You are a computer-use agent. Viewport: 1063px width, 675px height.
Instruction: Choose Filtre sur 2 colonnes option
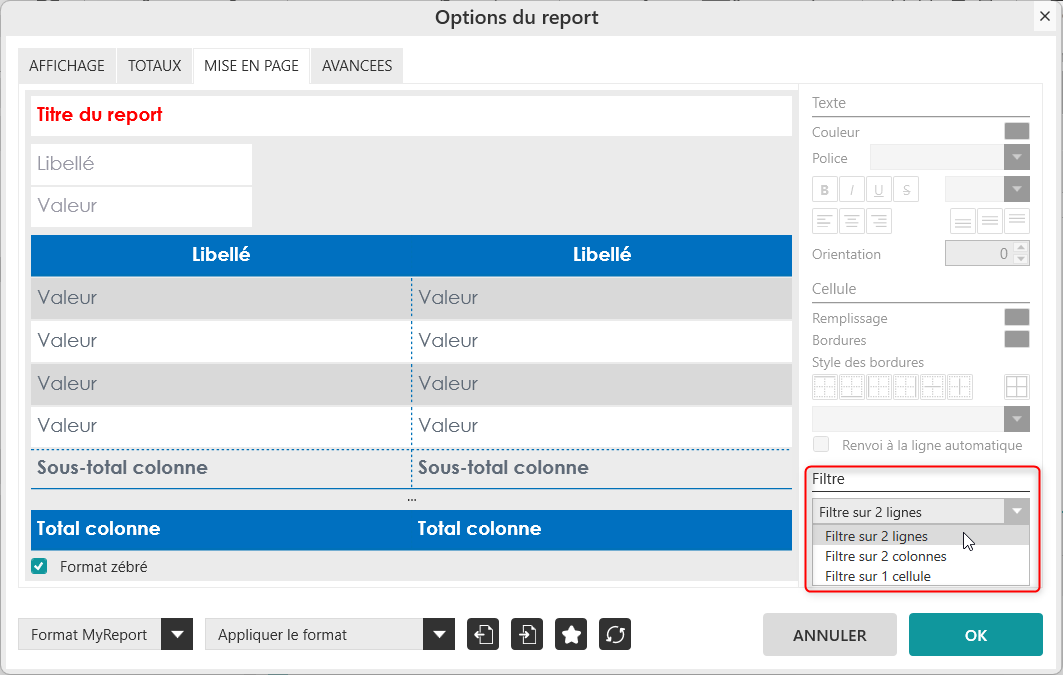[885, 556]
